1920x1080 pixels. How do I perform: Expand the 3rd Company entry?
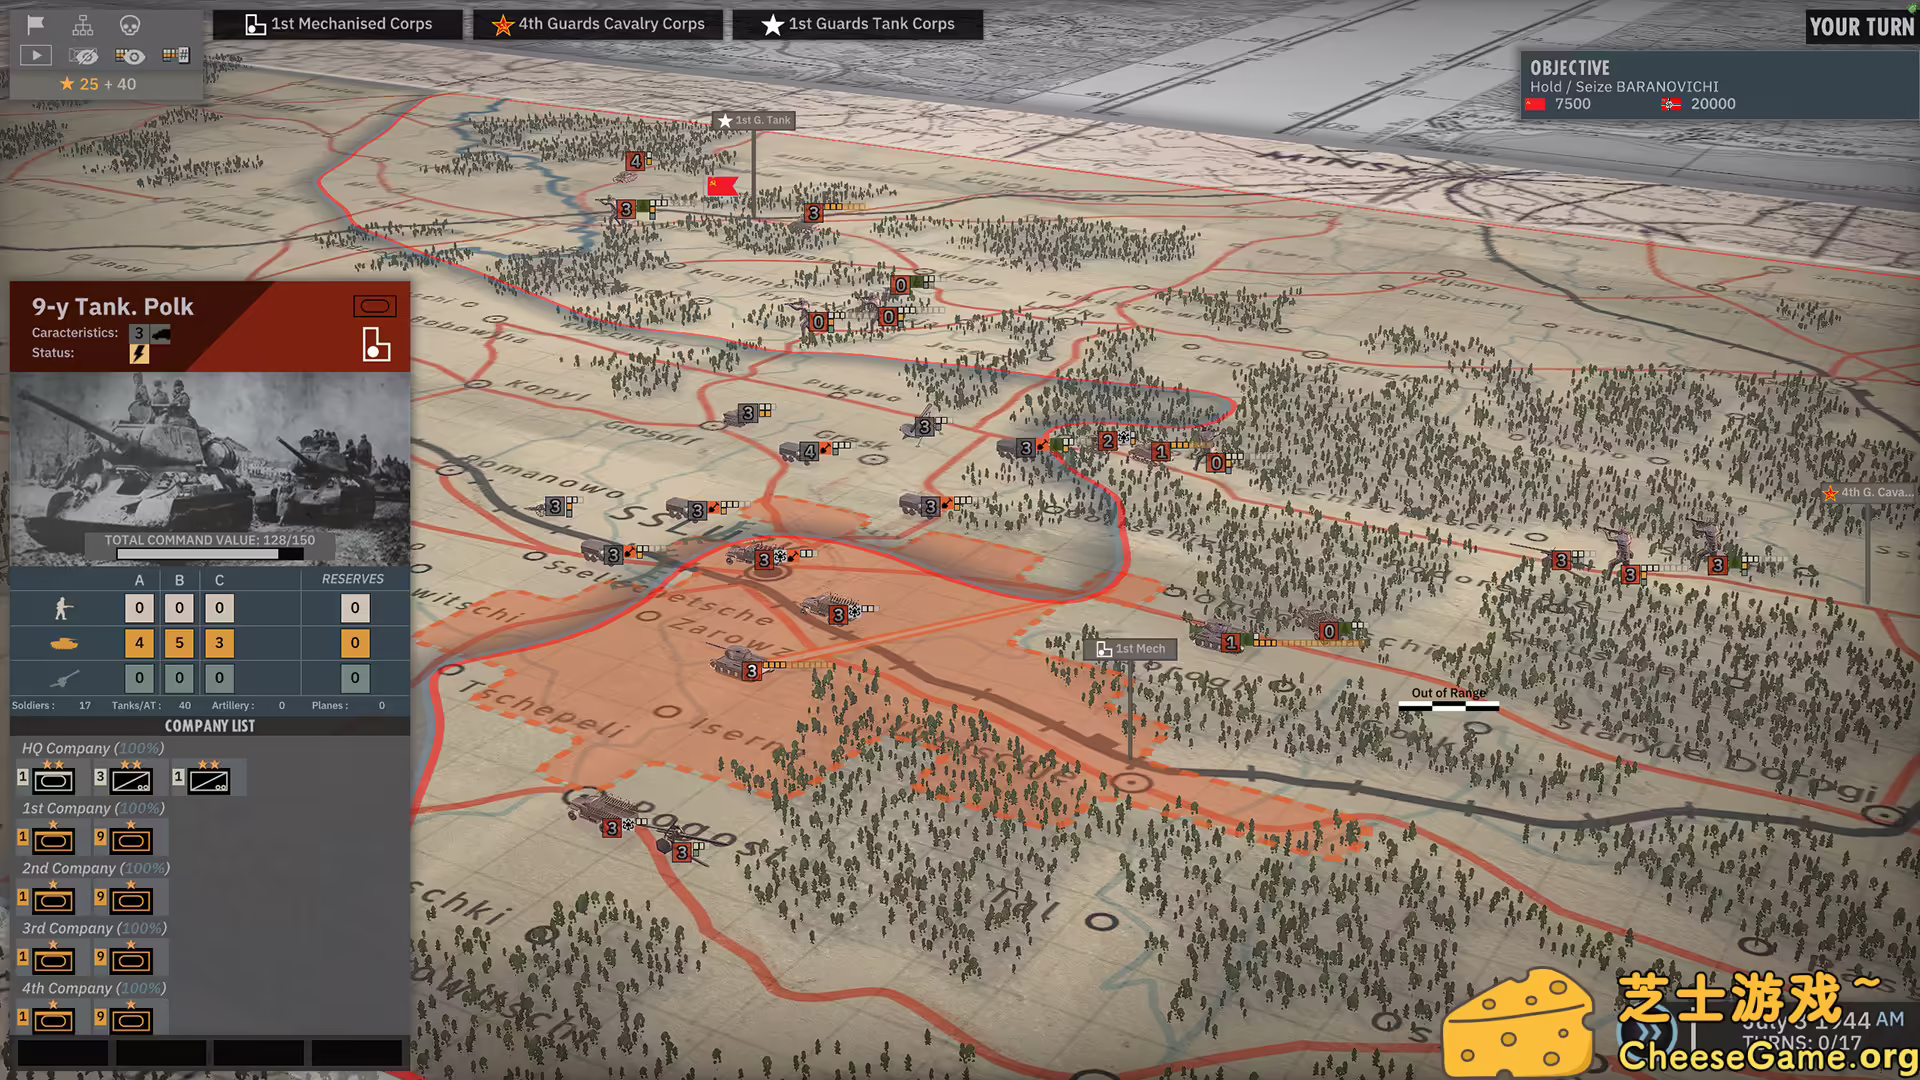point(92,927)
